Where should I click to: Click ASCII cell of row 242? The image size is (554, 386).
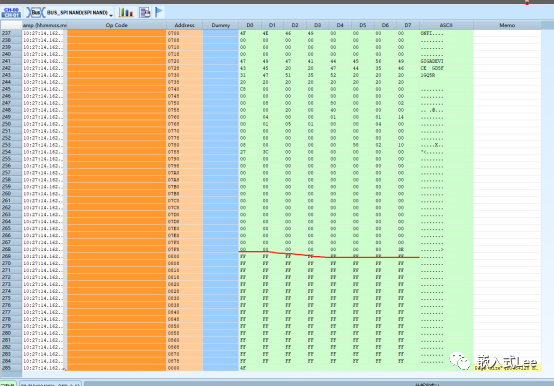coord(446,68)
